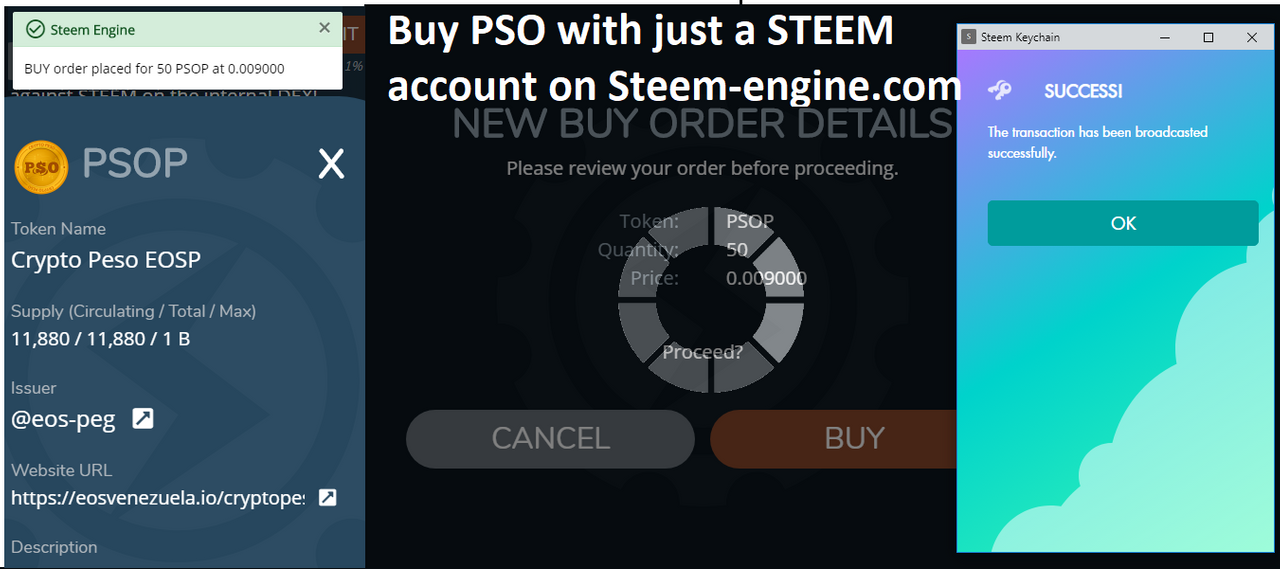Image resolution: width=1280 pixels, height=569 pixels.
Task: Click the BUY order placed notification message
Action: coord(154,69)
